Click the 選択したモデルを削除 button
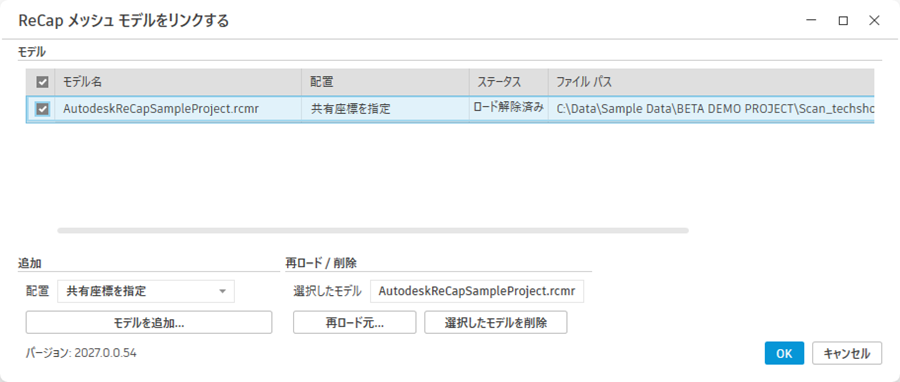Screen dimensions: 900x382 pyautogui.click(x=496, y=322)
